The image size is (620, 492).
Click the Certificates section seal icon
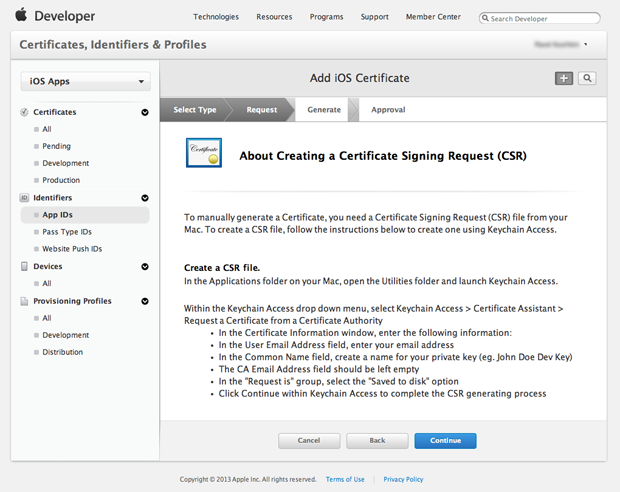coord(24,112)
